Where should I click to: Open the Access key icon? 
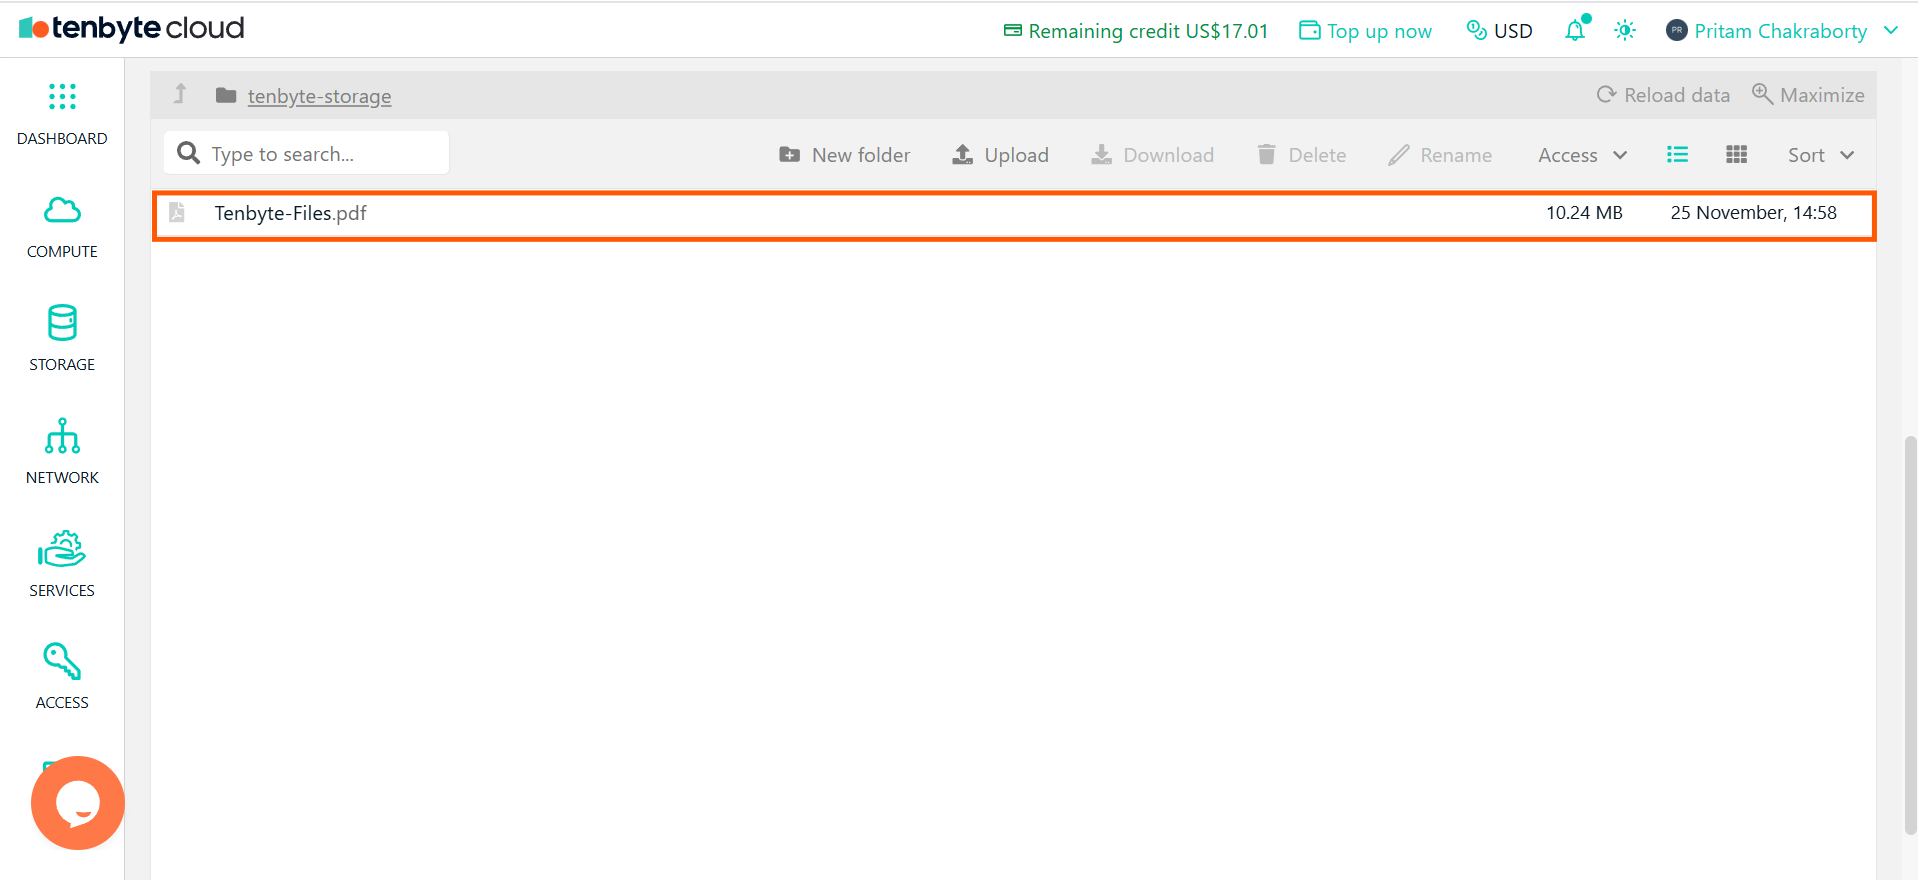[62, 661]
